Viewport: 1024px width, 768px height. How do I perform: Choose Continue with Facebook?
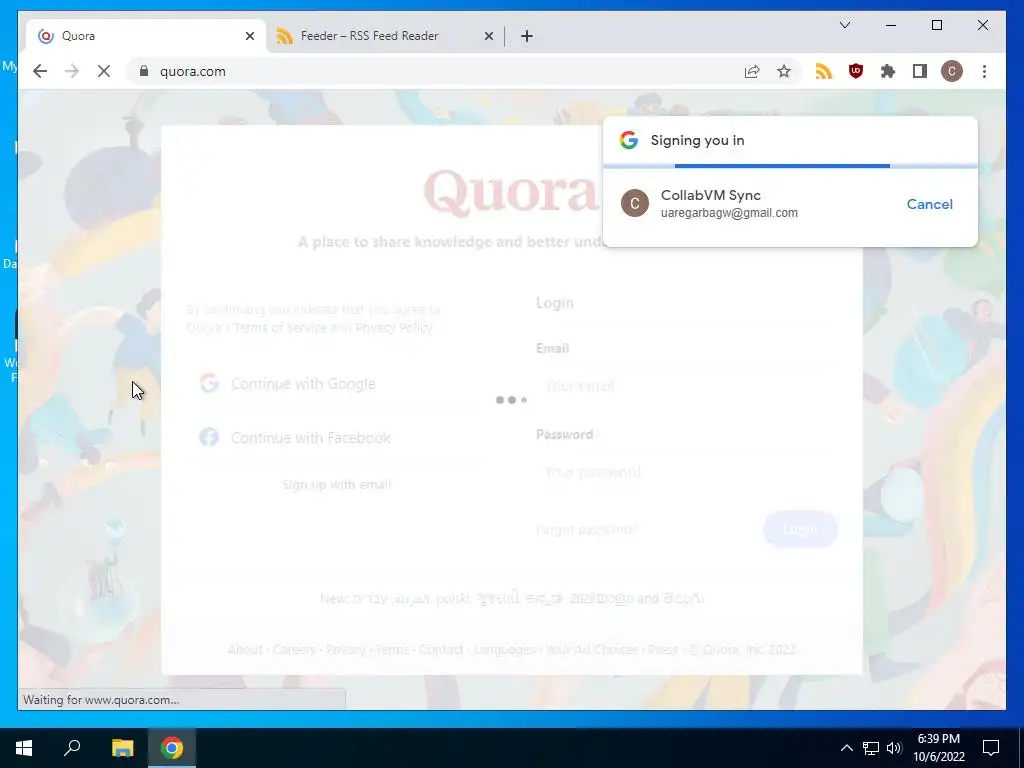(336, 437)
